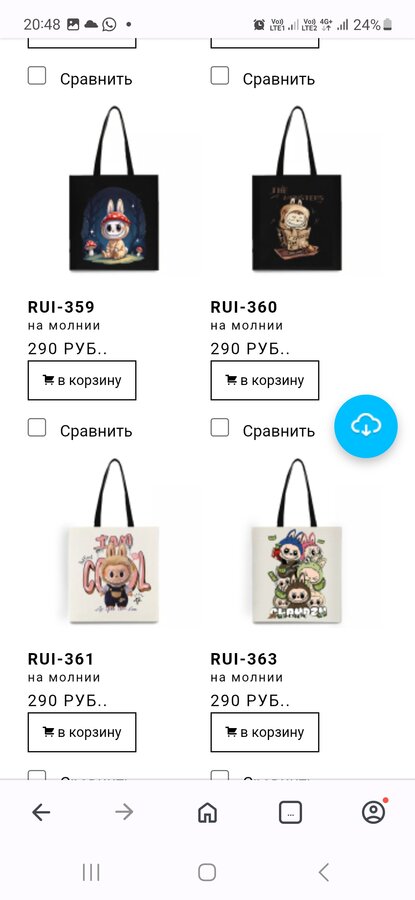
Task: Go back with the browser back arrow
Action: tap(41, 812)
